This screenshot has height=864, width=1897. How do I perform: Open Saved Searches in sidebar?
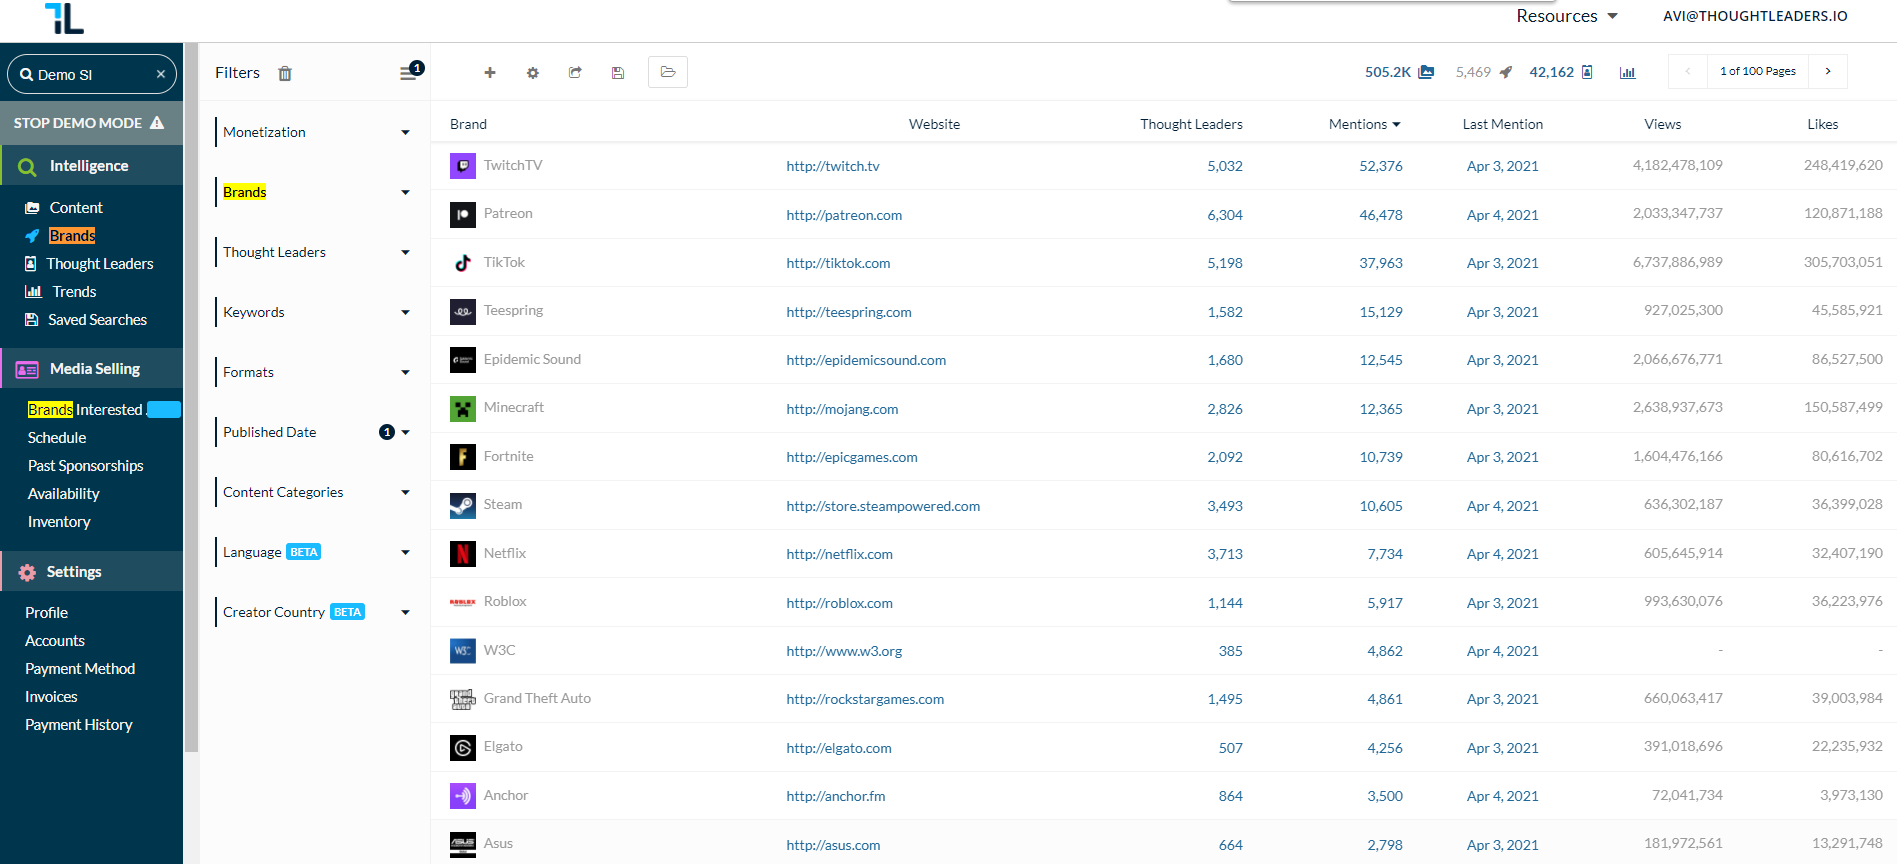click(x=97, y=320)
